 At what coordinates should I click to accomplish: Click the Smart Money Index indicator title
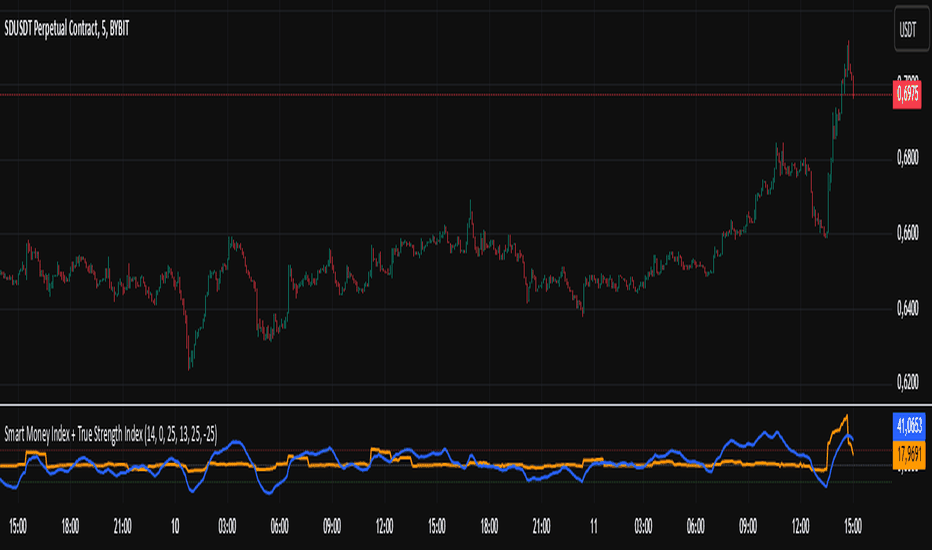(111, 434)
